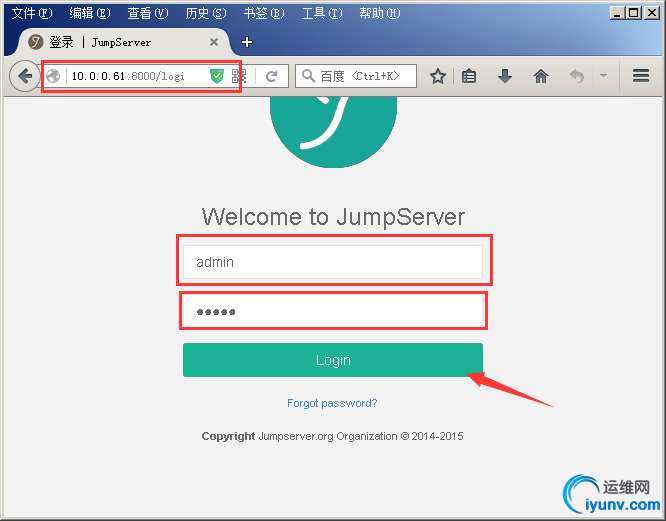Click the Copyright Jumpserver.org text

(x=333, y=436)
